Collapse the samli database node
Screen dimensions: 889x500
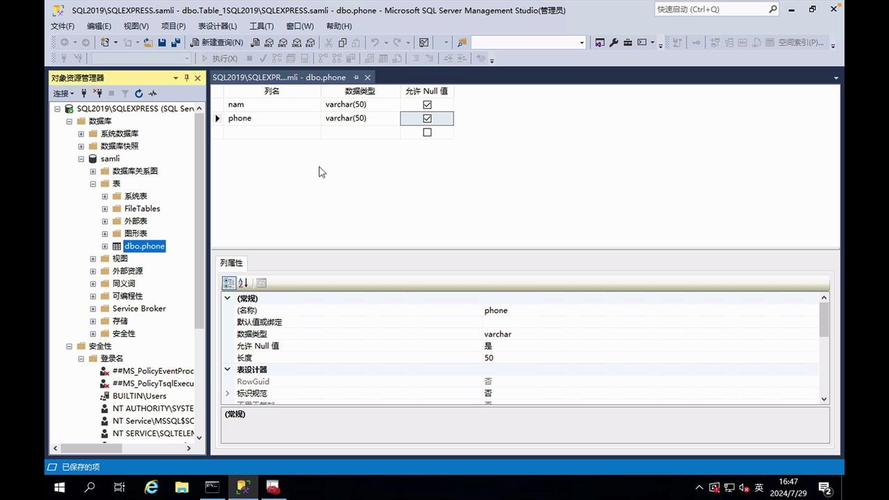coord(81,159)
